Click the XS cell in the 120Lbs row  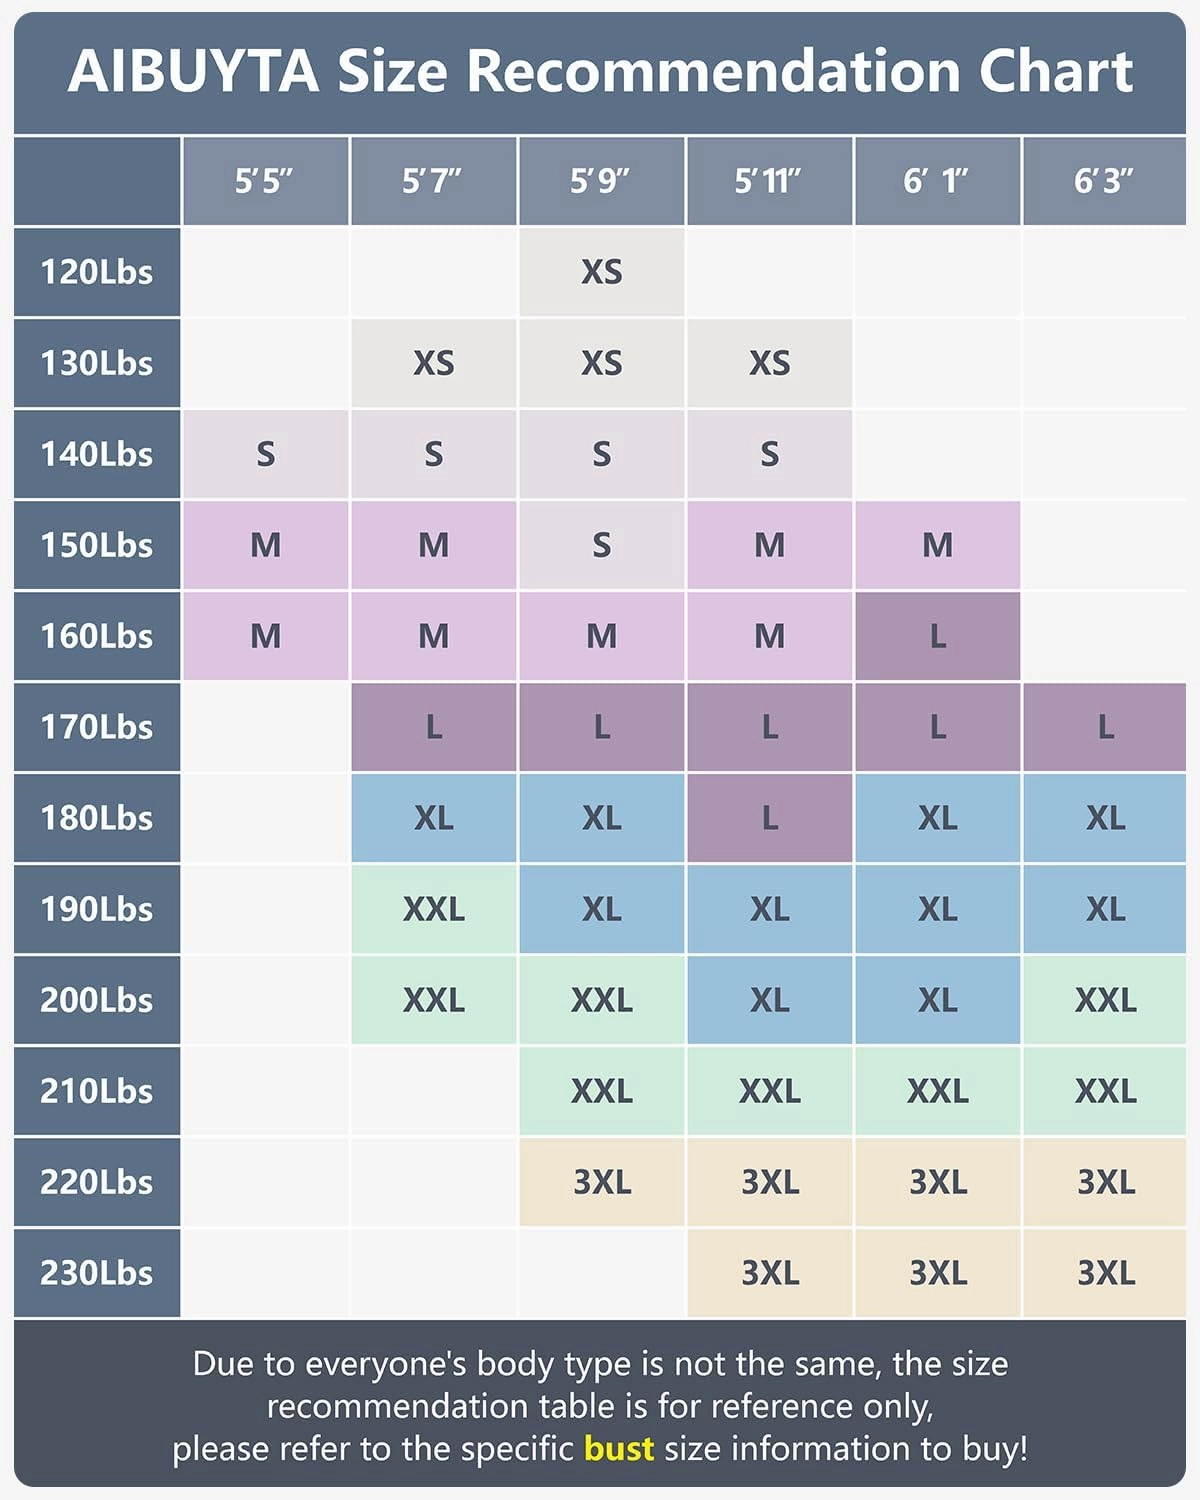pos(601,272)
